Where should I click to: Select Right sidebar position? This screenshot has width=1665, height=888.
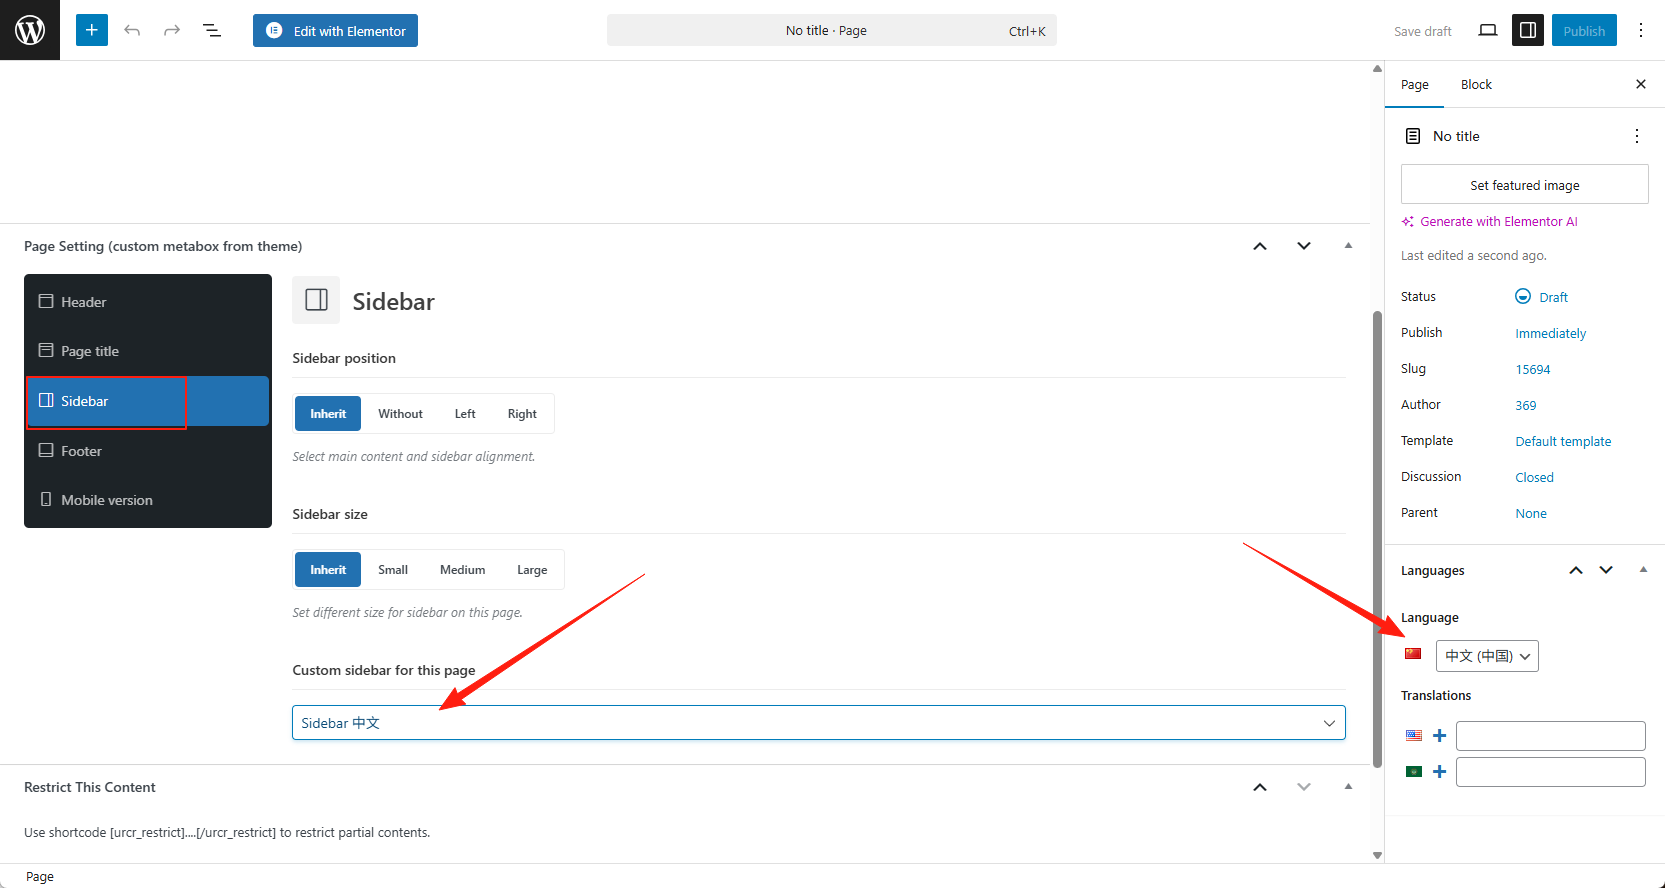click(x=522, y=414)
